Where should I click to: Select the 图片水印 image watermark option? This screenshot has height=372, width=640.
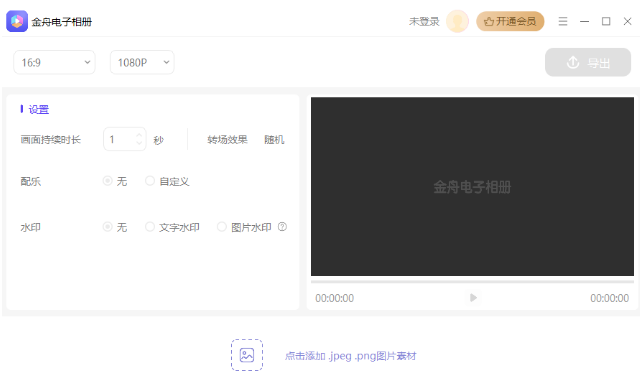[x=244, y=227]
